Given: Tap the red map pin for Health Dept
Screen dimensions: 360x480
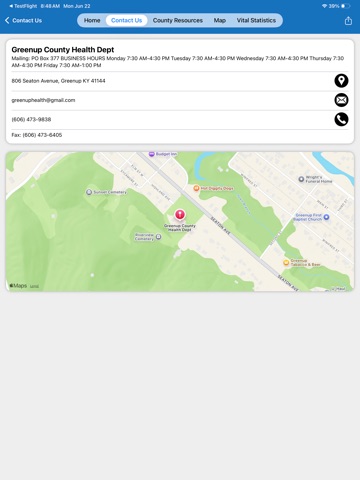Looking at the screenshot, I should pyautogui.click(x=180, y=214).
